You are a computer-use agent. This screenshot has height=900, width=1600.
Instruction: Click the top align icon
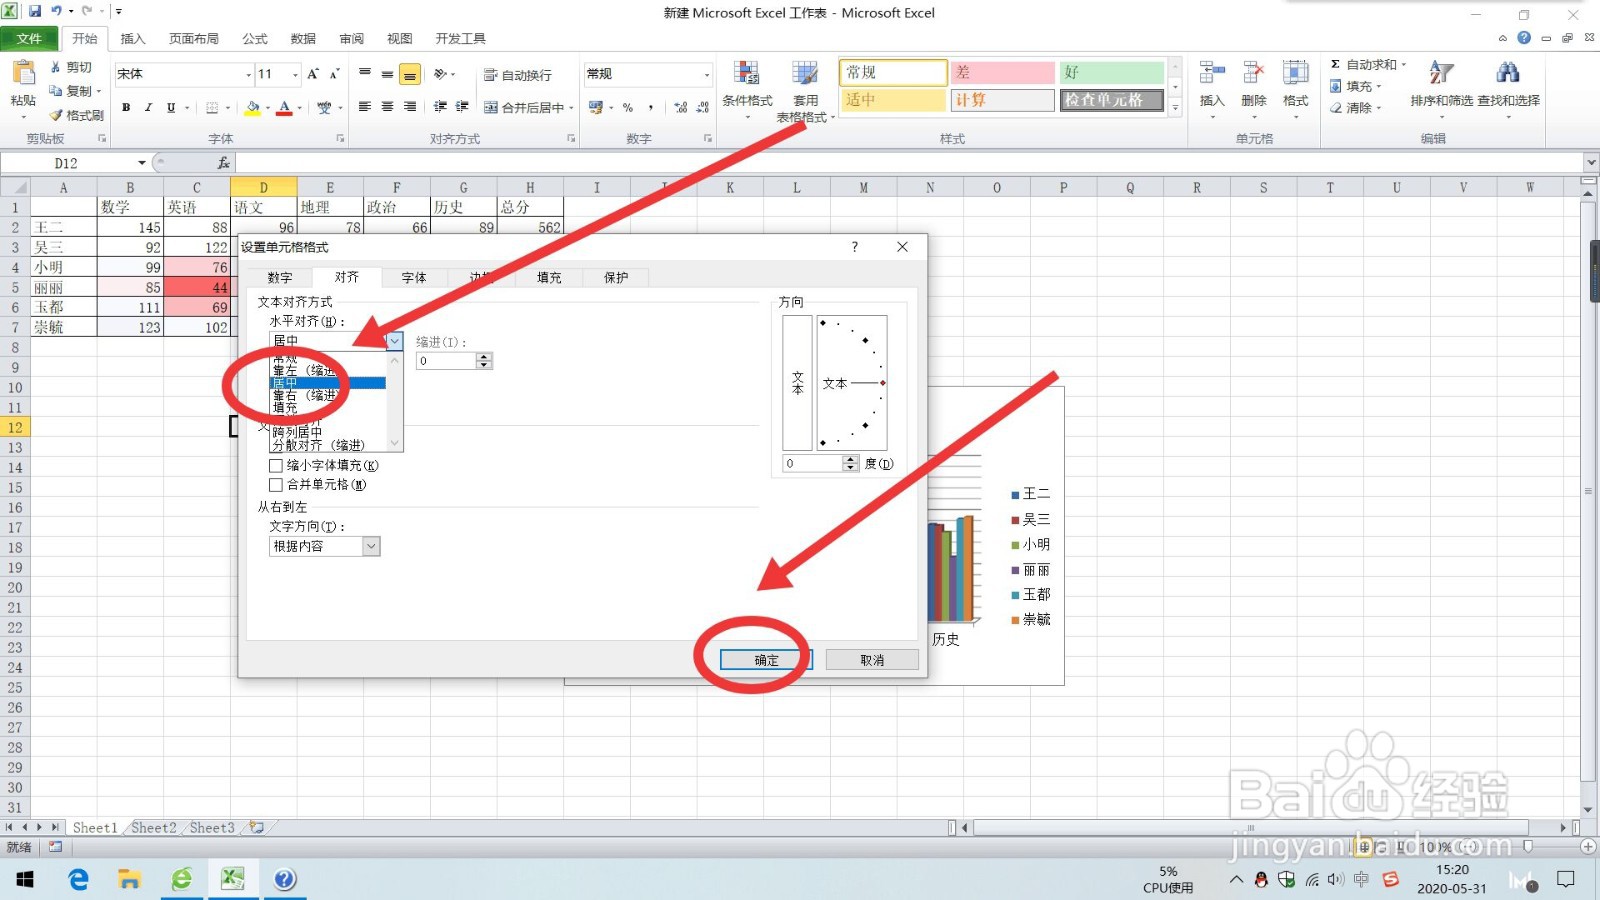(365, 74)
